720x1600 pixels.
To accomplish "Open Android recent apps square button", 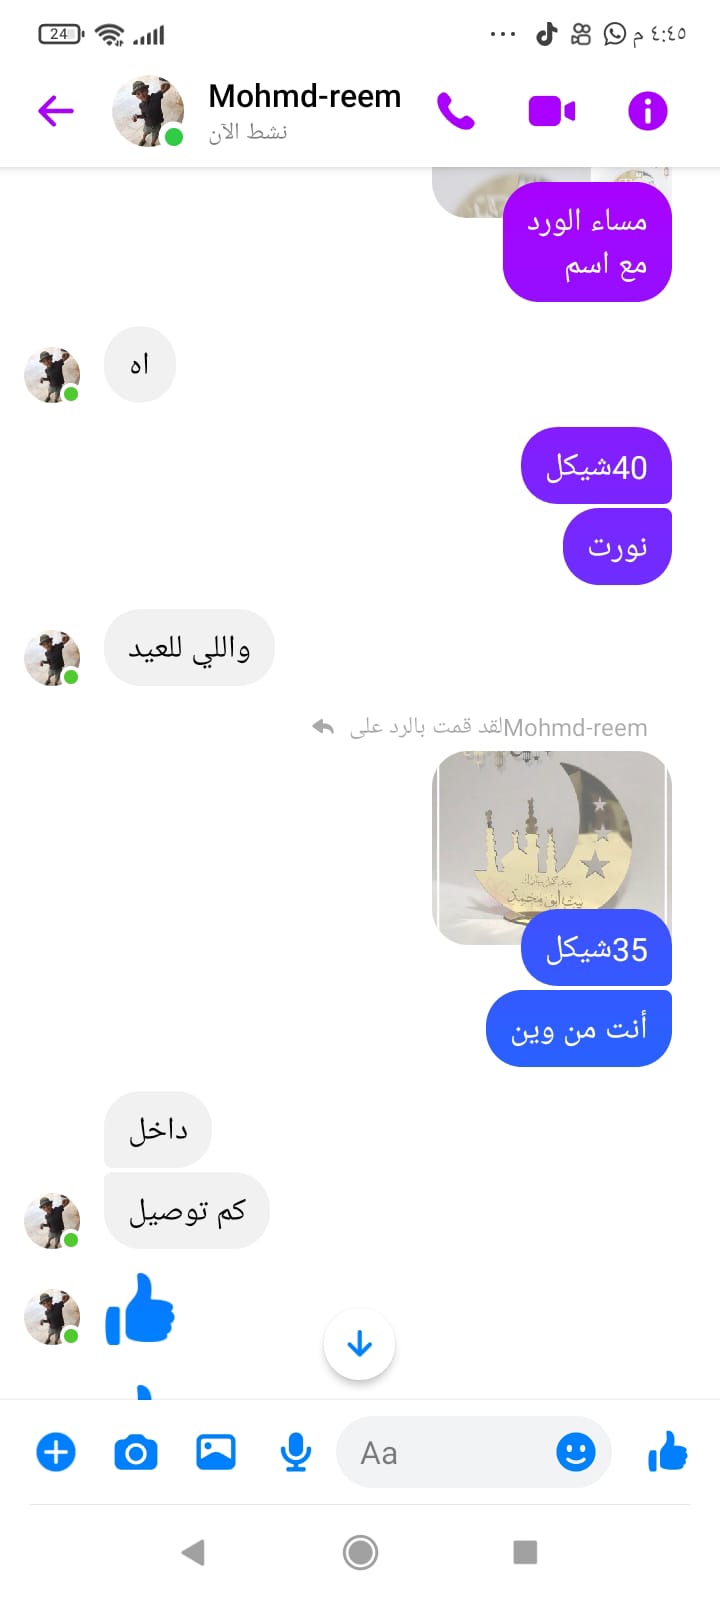I will pos(525,1552).
